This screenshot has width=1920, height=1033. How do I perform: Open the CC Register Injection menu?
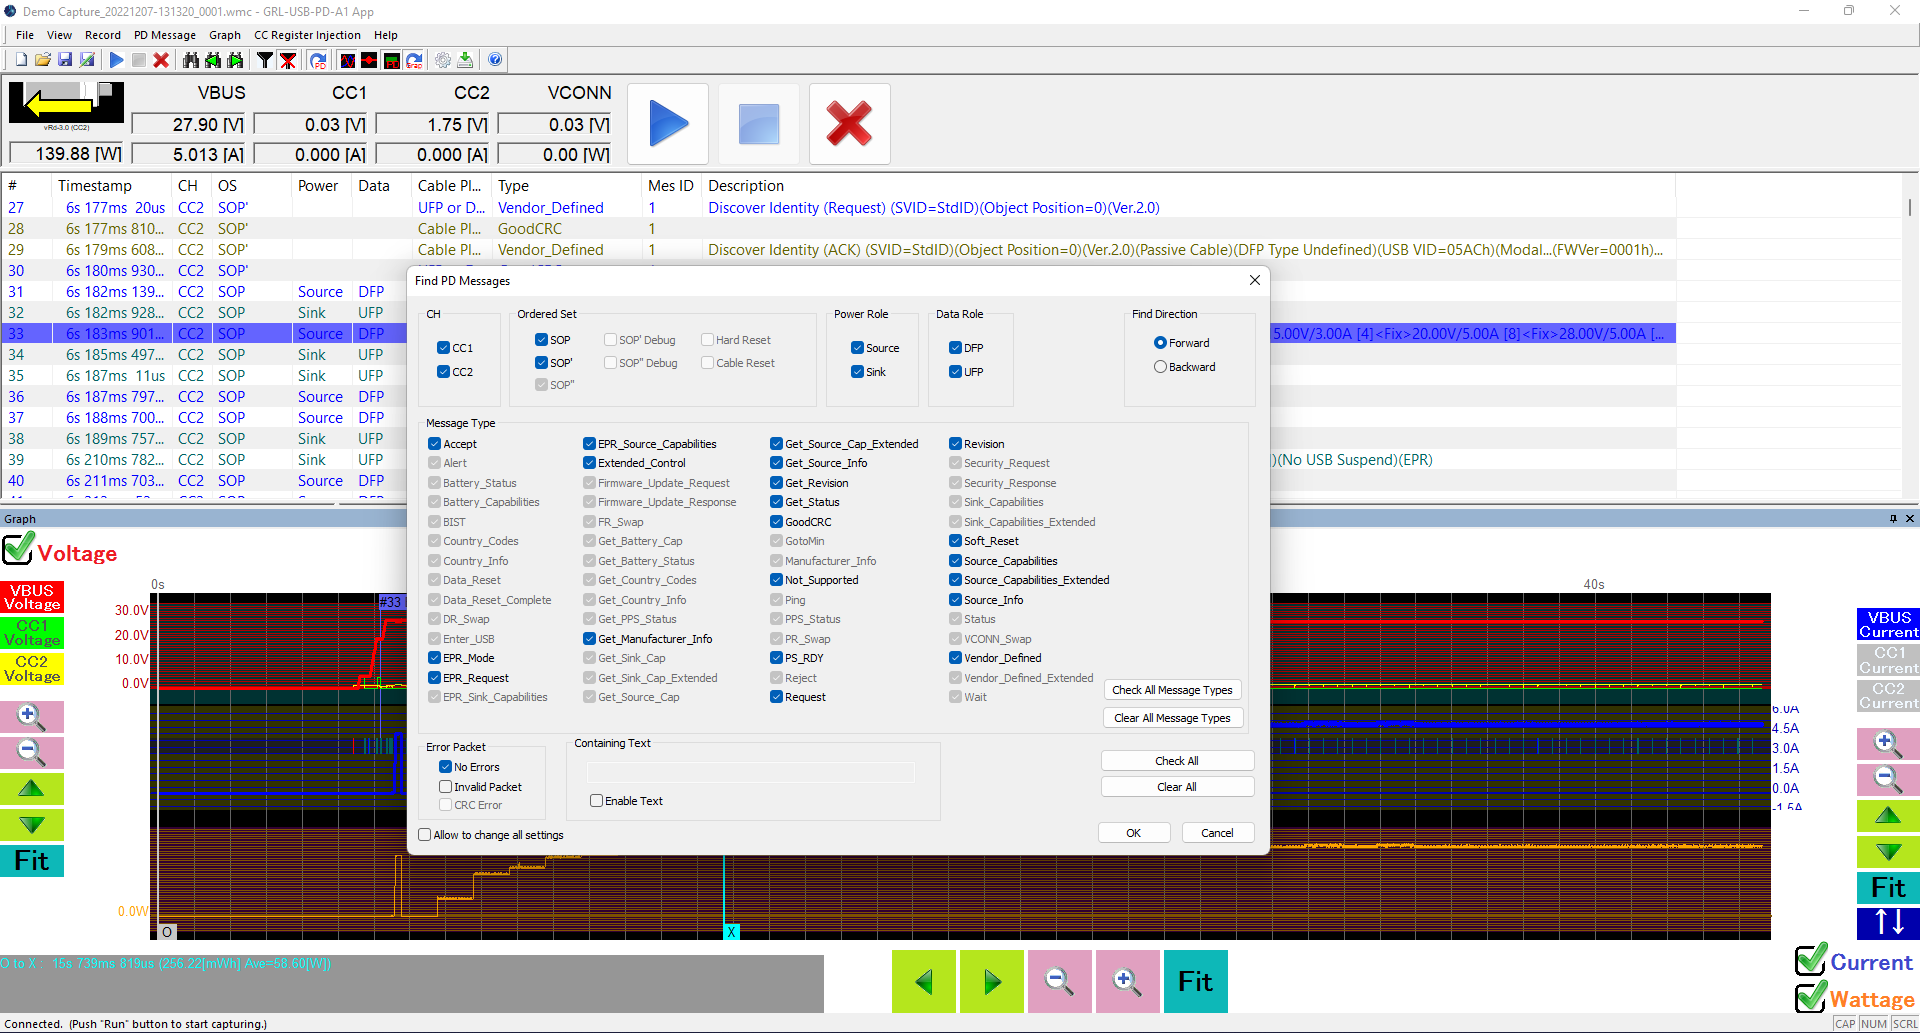coord(307,35)
